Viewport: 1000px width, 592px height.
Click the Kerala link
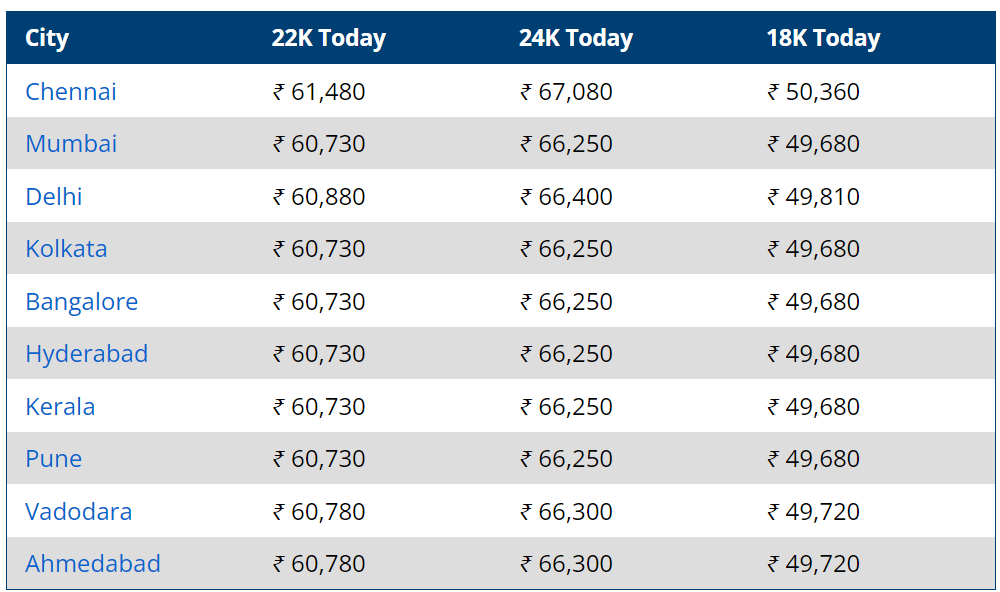(x=60, y=407)
